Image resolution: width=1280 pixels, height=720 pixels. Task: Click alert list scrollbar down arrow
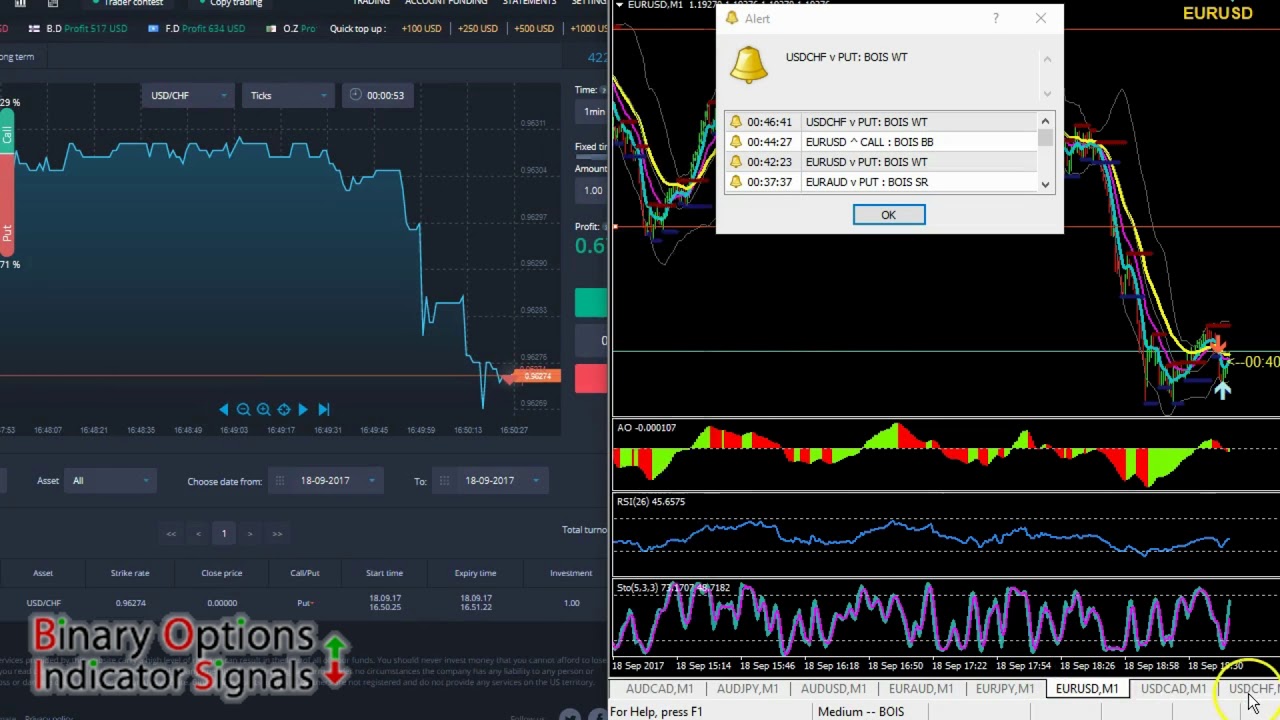1045,184
